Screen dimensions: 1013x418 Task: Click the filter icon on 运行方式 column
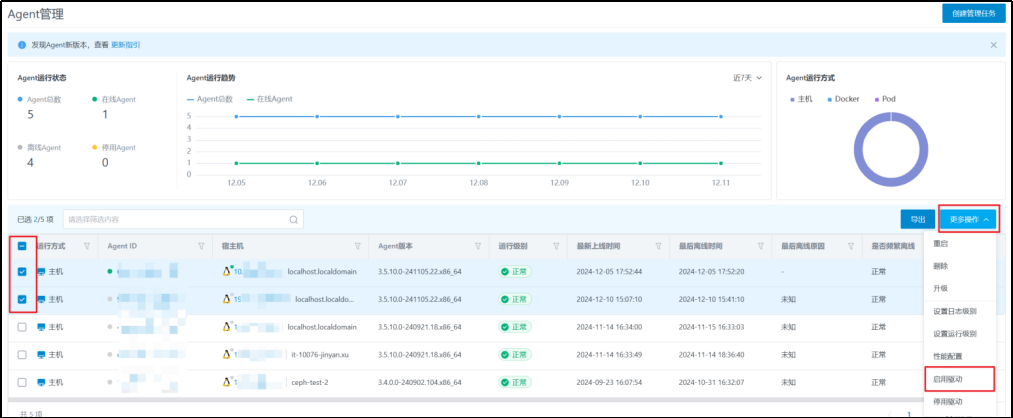coord(87,246)
